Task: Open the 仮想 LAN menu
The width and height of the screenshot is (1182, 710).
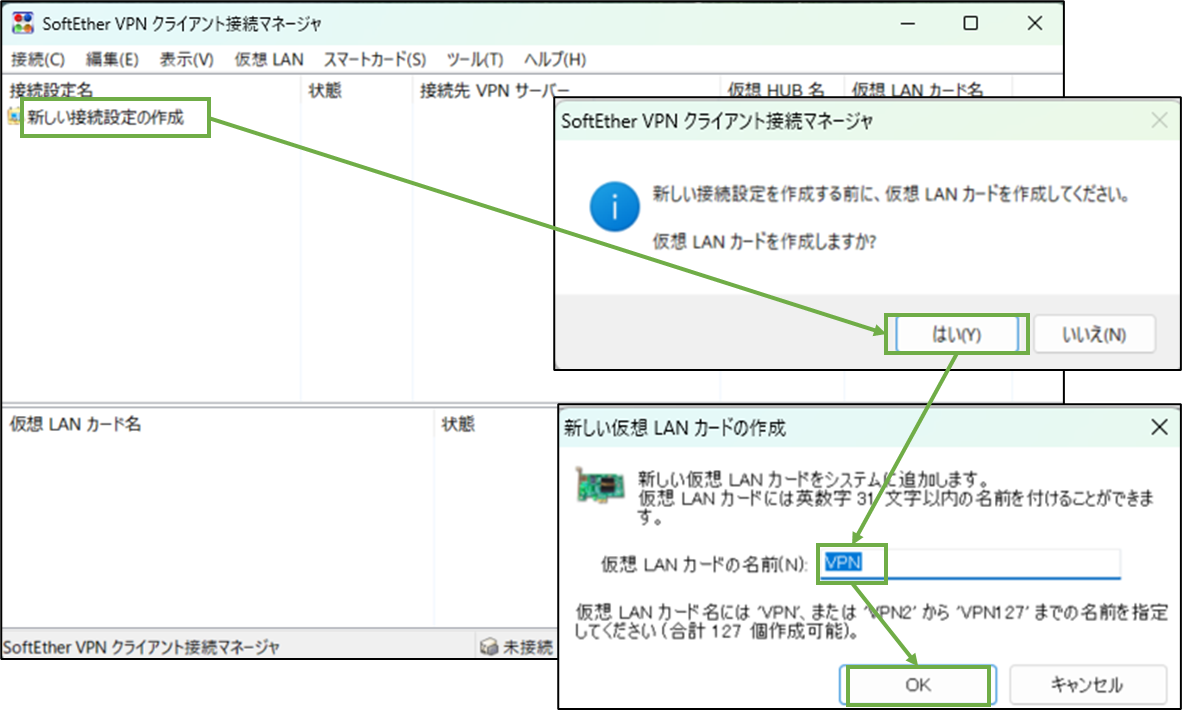Action: tap(268, 60)
